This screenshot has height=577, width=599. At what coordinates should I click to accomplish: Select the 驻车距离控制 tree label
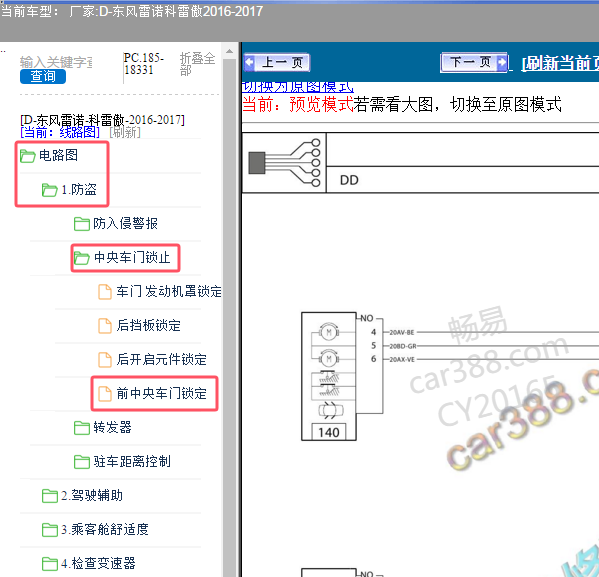point(132,462)
